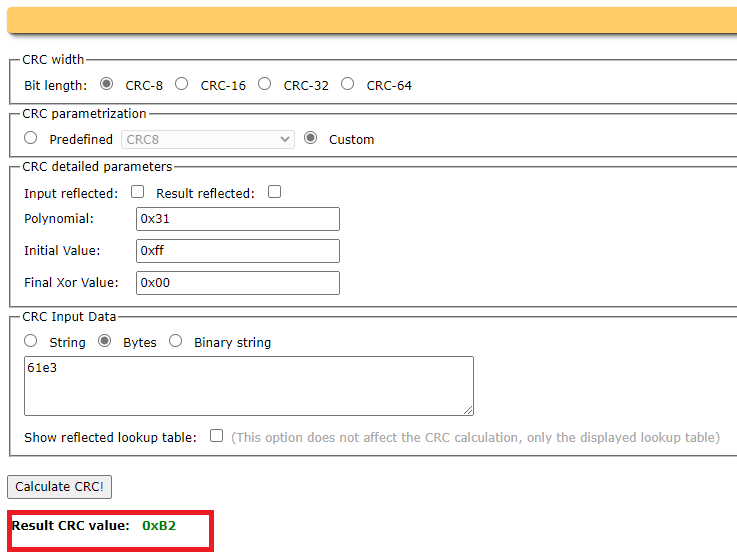Choose the Predefined parametrization option
Image resolution: width=737 pixels, height=554 pixels.
[31, 138]
